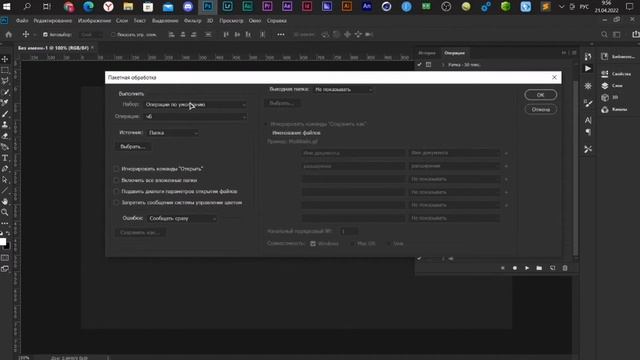
Task: Select the Zoom tool
Action: pos(5,213)
